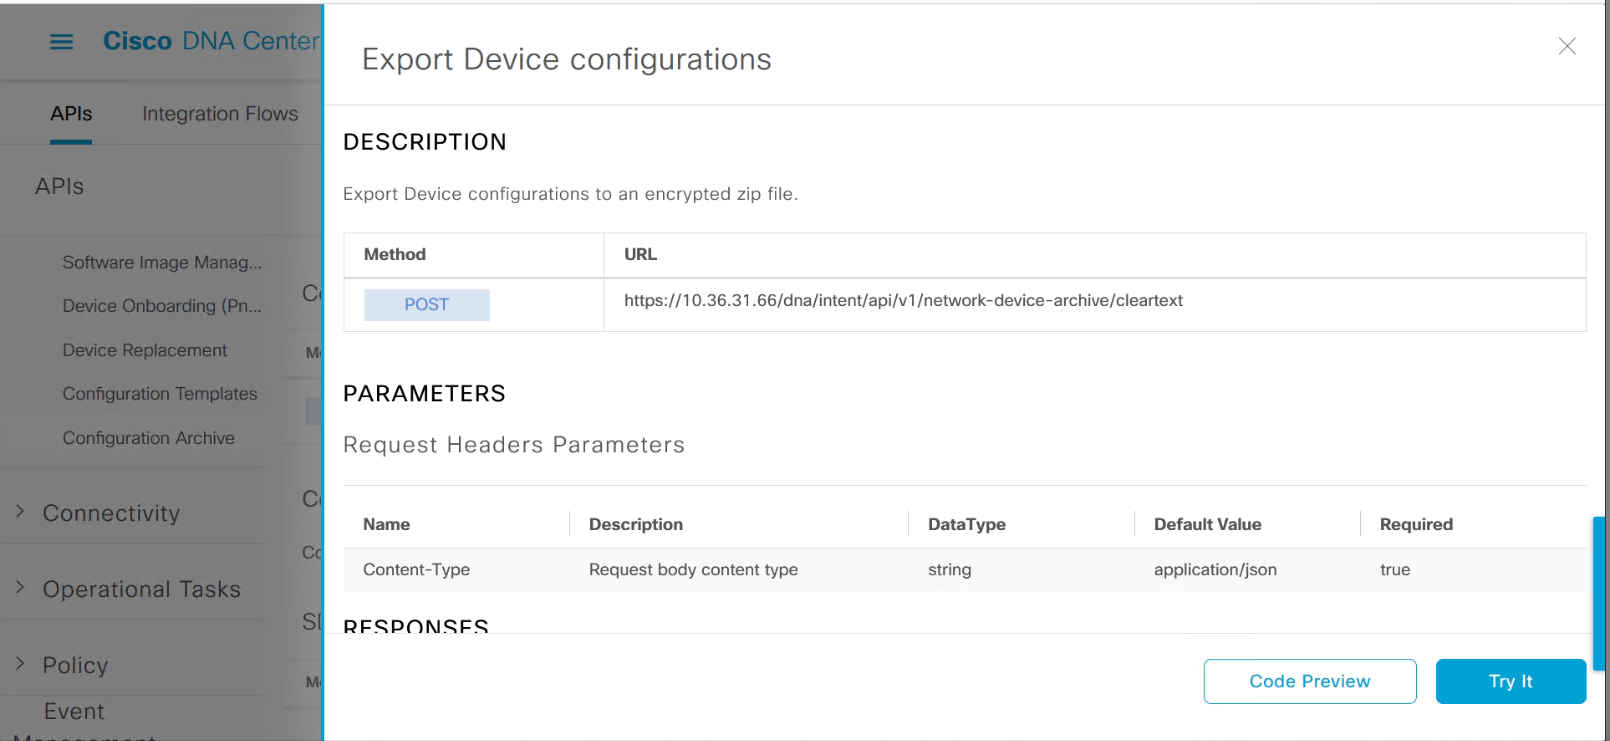Select the description sentence about encrypted zip
This screenshot has width=1610, height=741.
tap(570, 194)
